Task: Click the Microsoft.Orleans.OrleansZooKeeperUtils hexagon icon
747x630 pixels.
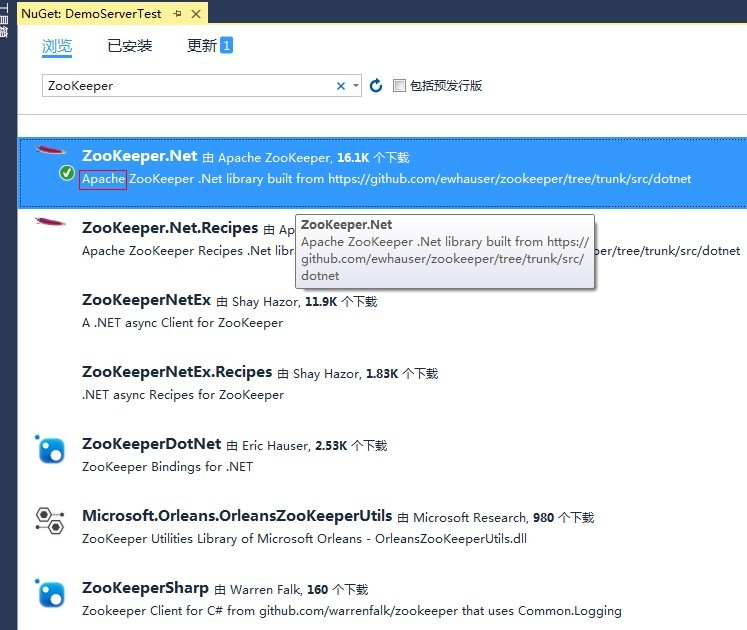Action: [x=50, y=520]
